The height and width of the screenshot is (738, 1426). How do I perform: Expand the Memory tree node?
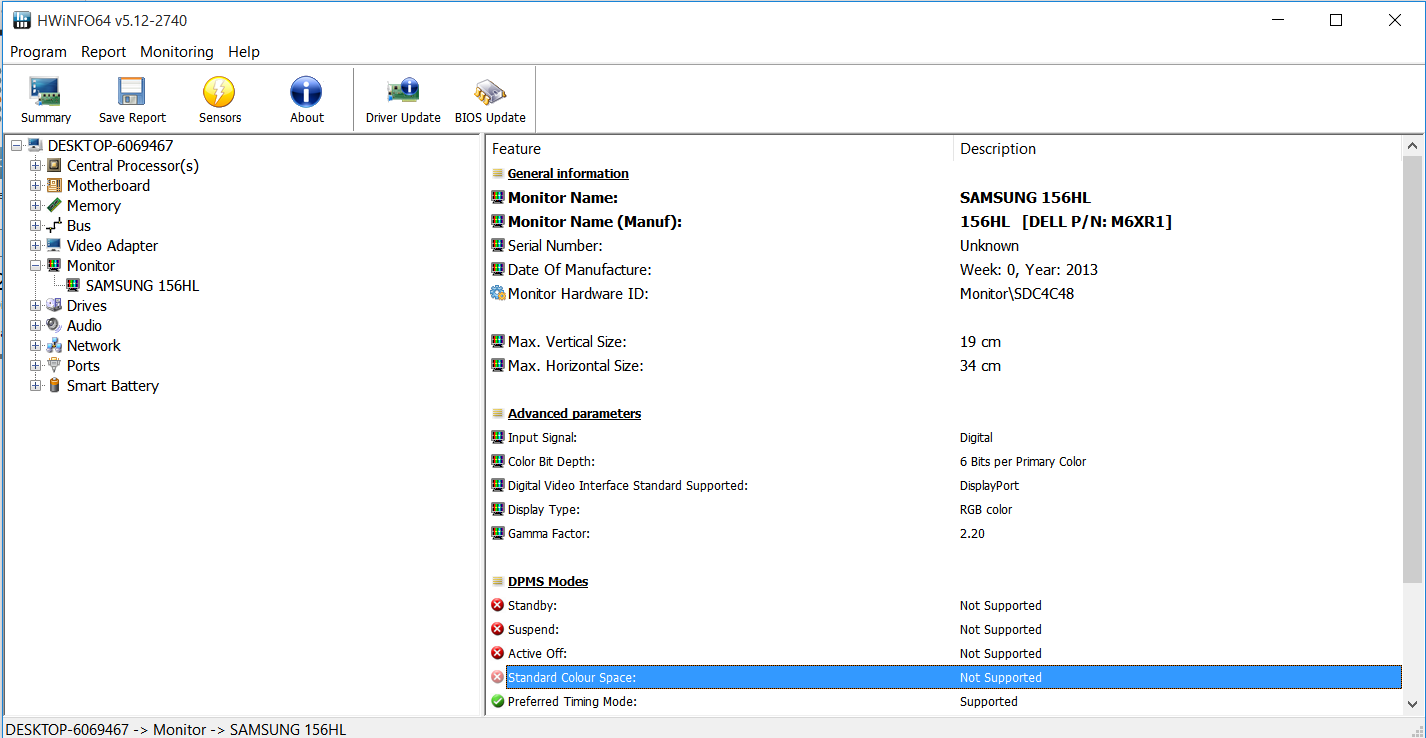[x=36, y=206]
